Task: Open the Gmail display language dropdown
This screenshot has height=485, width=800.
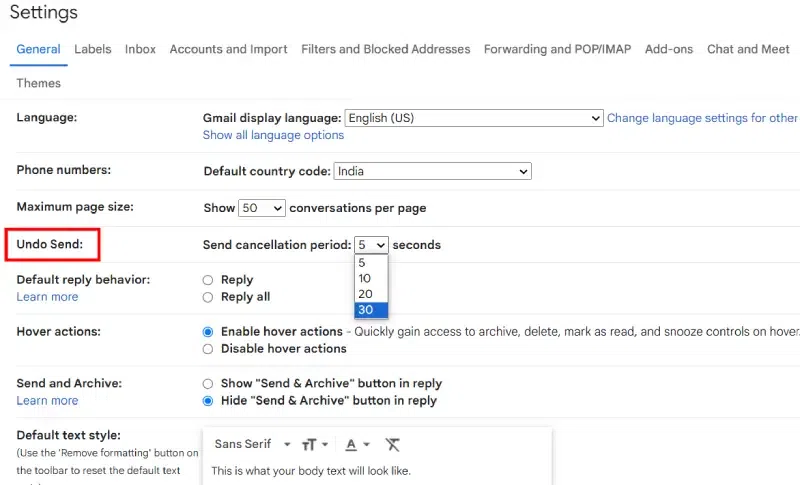Action: click(473, 118)
